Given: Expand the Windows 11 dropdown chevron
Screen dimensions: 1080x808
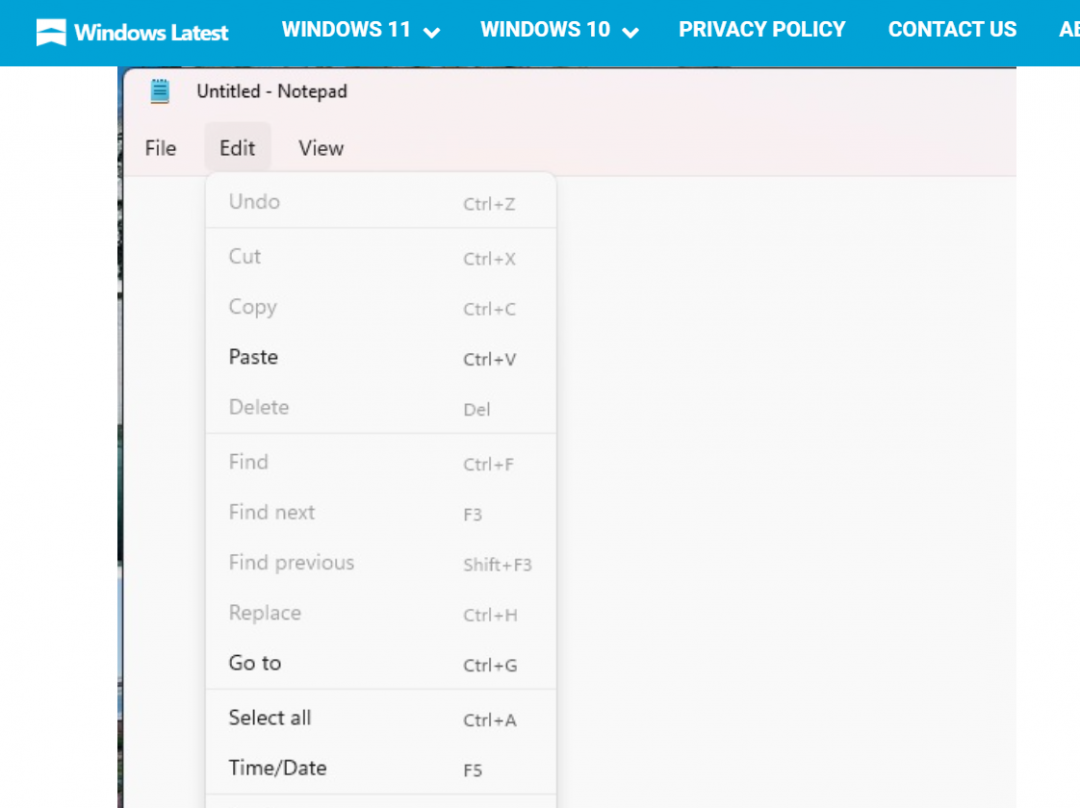Looking at the screenshot, I should coord(432,32).
